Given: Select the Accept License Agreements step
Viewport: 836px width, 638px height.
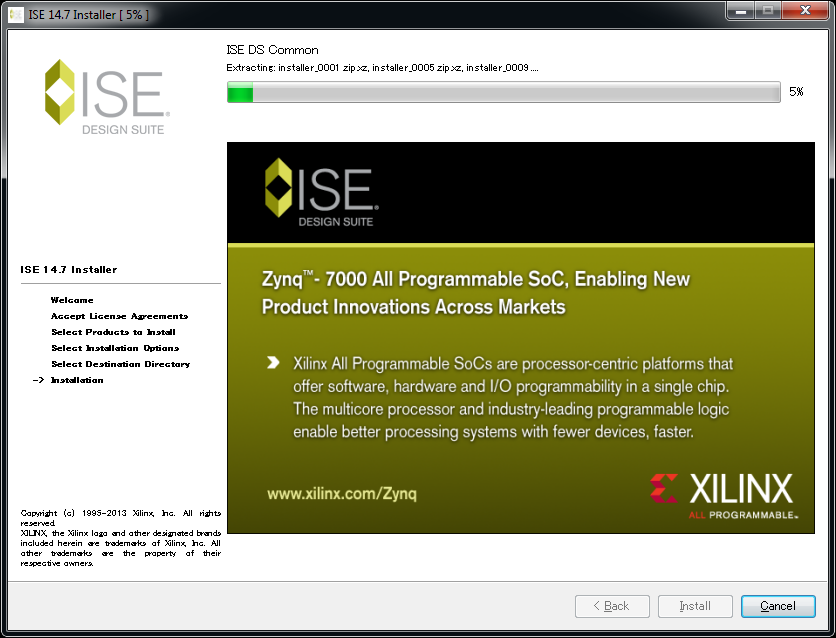Looking at the screenshot, I should tap(119, 316).
